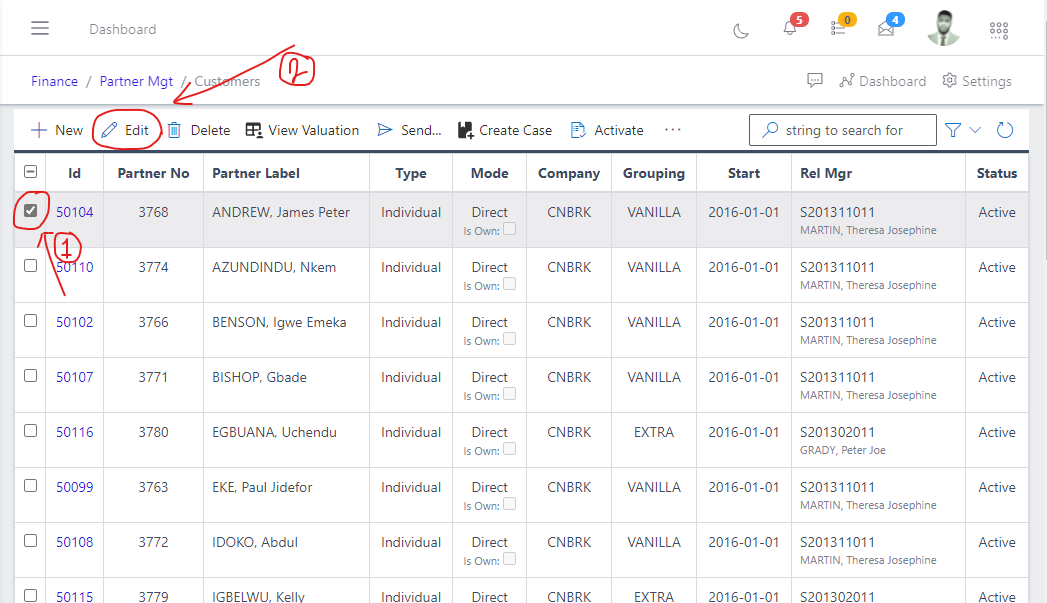Open the Partner Mgt breadcrumb menu item
The height and width of the screenshot is (603, 1047).
pyautogui.click(x=136, y=80)
